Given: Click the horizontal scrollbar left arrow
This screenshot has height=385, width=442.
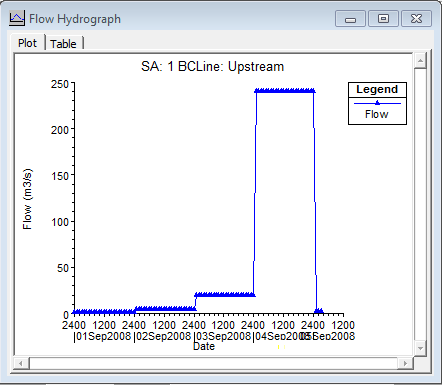Looking at the screenshot, I should pyautogui.click(x=21, y=363).
